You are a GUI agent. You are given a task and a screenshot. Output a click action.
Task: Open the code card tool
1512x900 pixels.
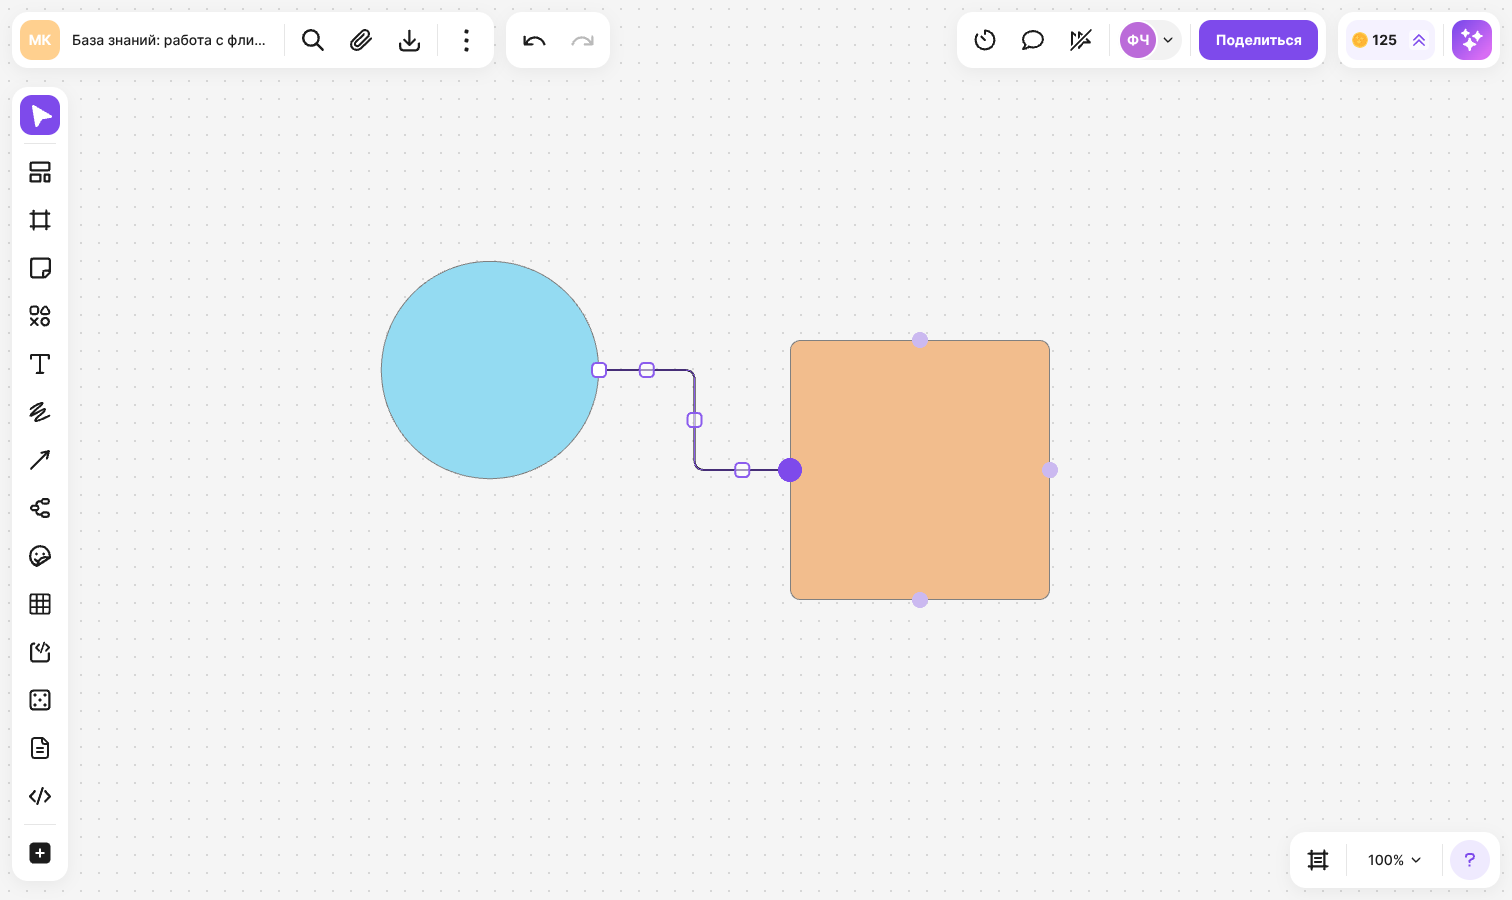(40, 652)
